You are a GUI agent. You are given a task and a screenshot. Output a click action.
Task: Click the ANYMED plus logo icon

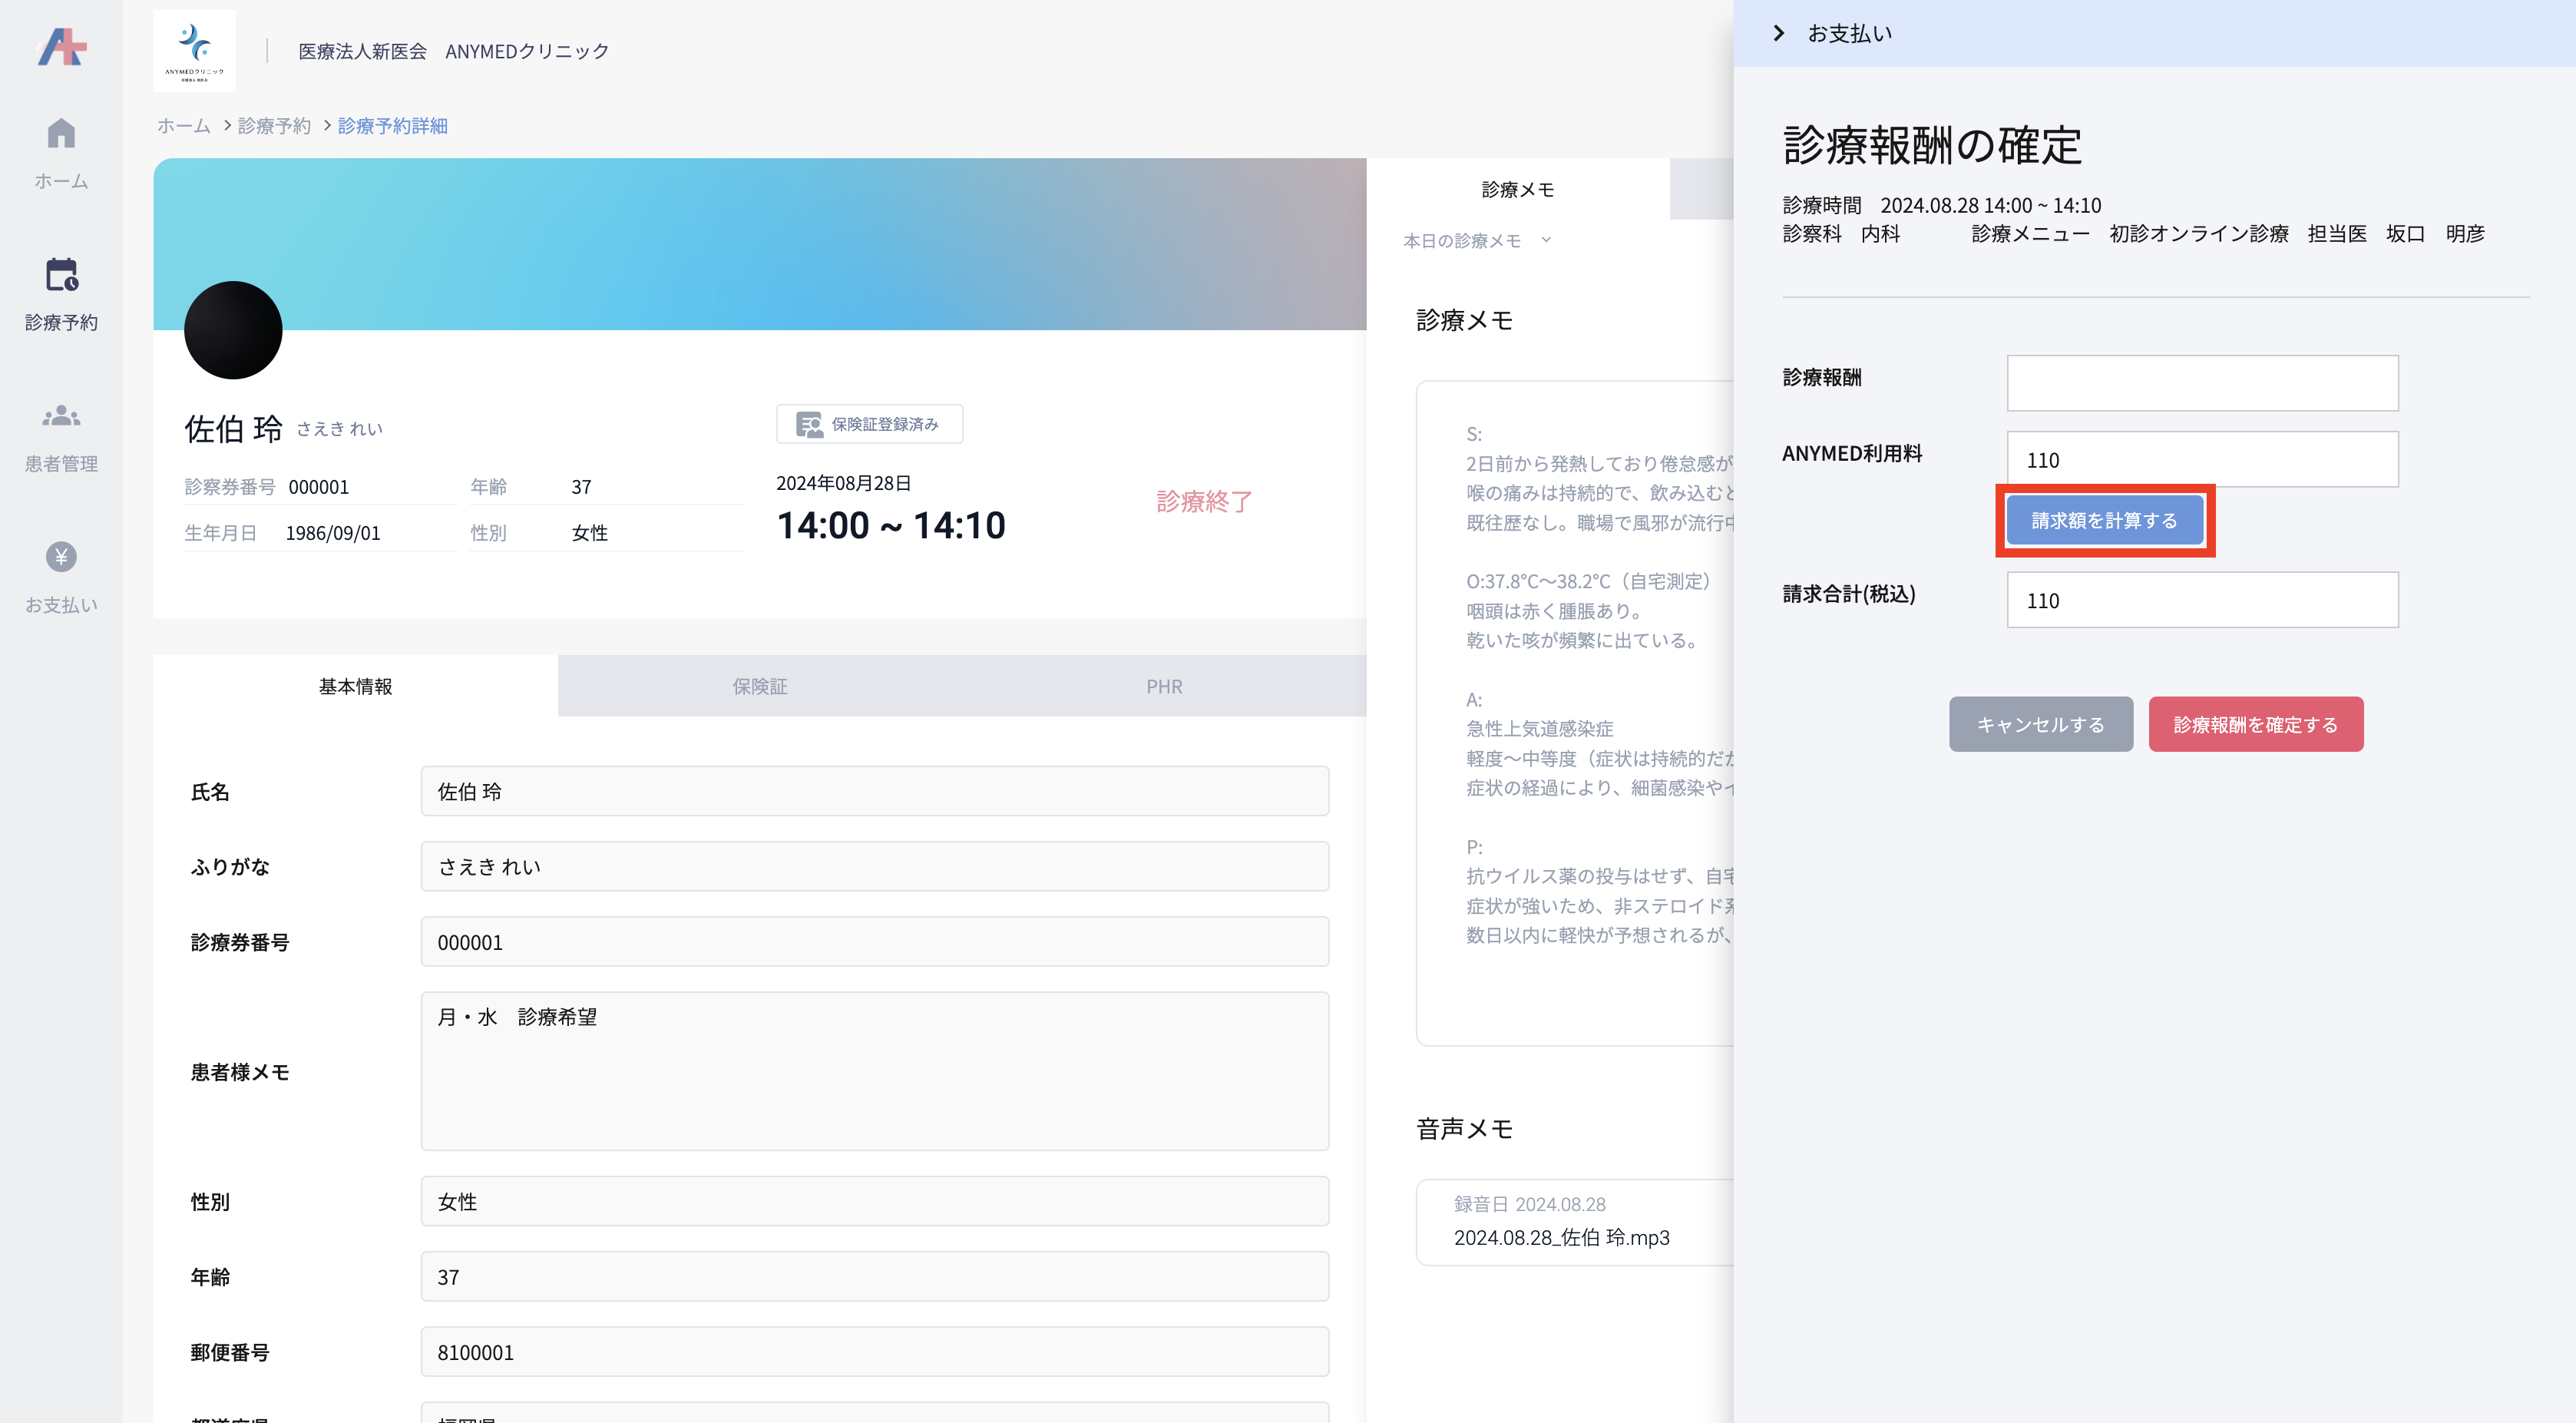tap(62, 46)
